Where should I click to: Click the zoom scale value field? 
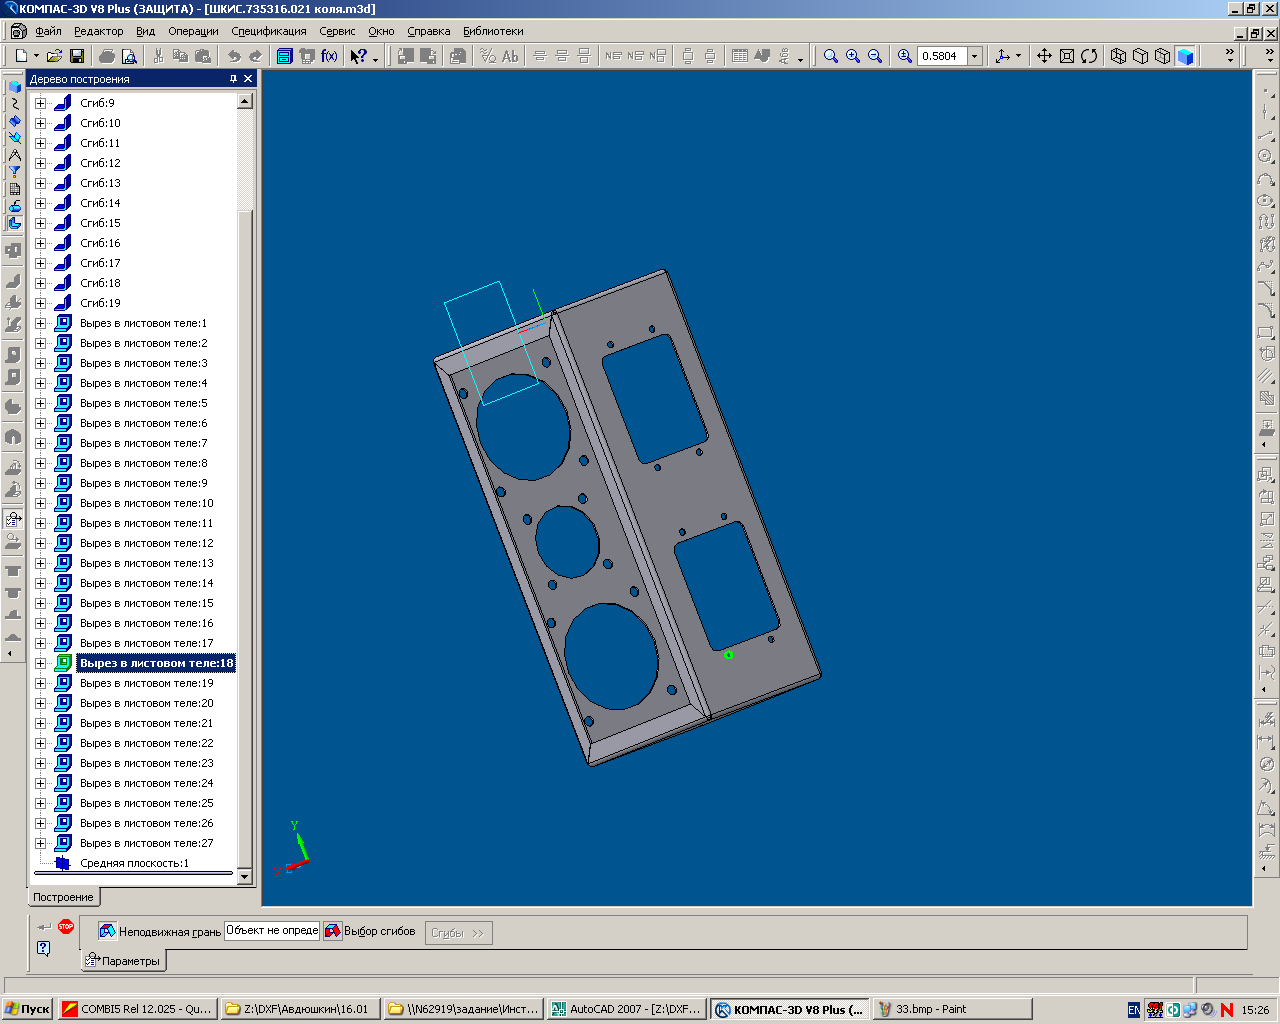pos(942,56)
